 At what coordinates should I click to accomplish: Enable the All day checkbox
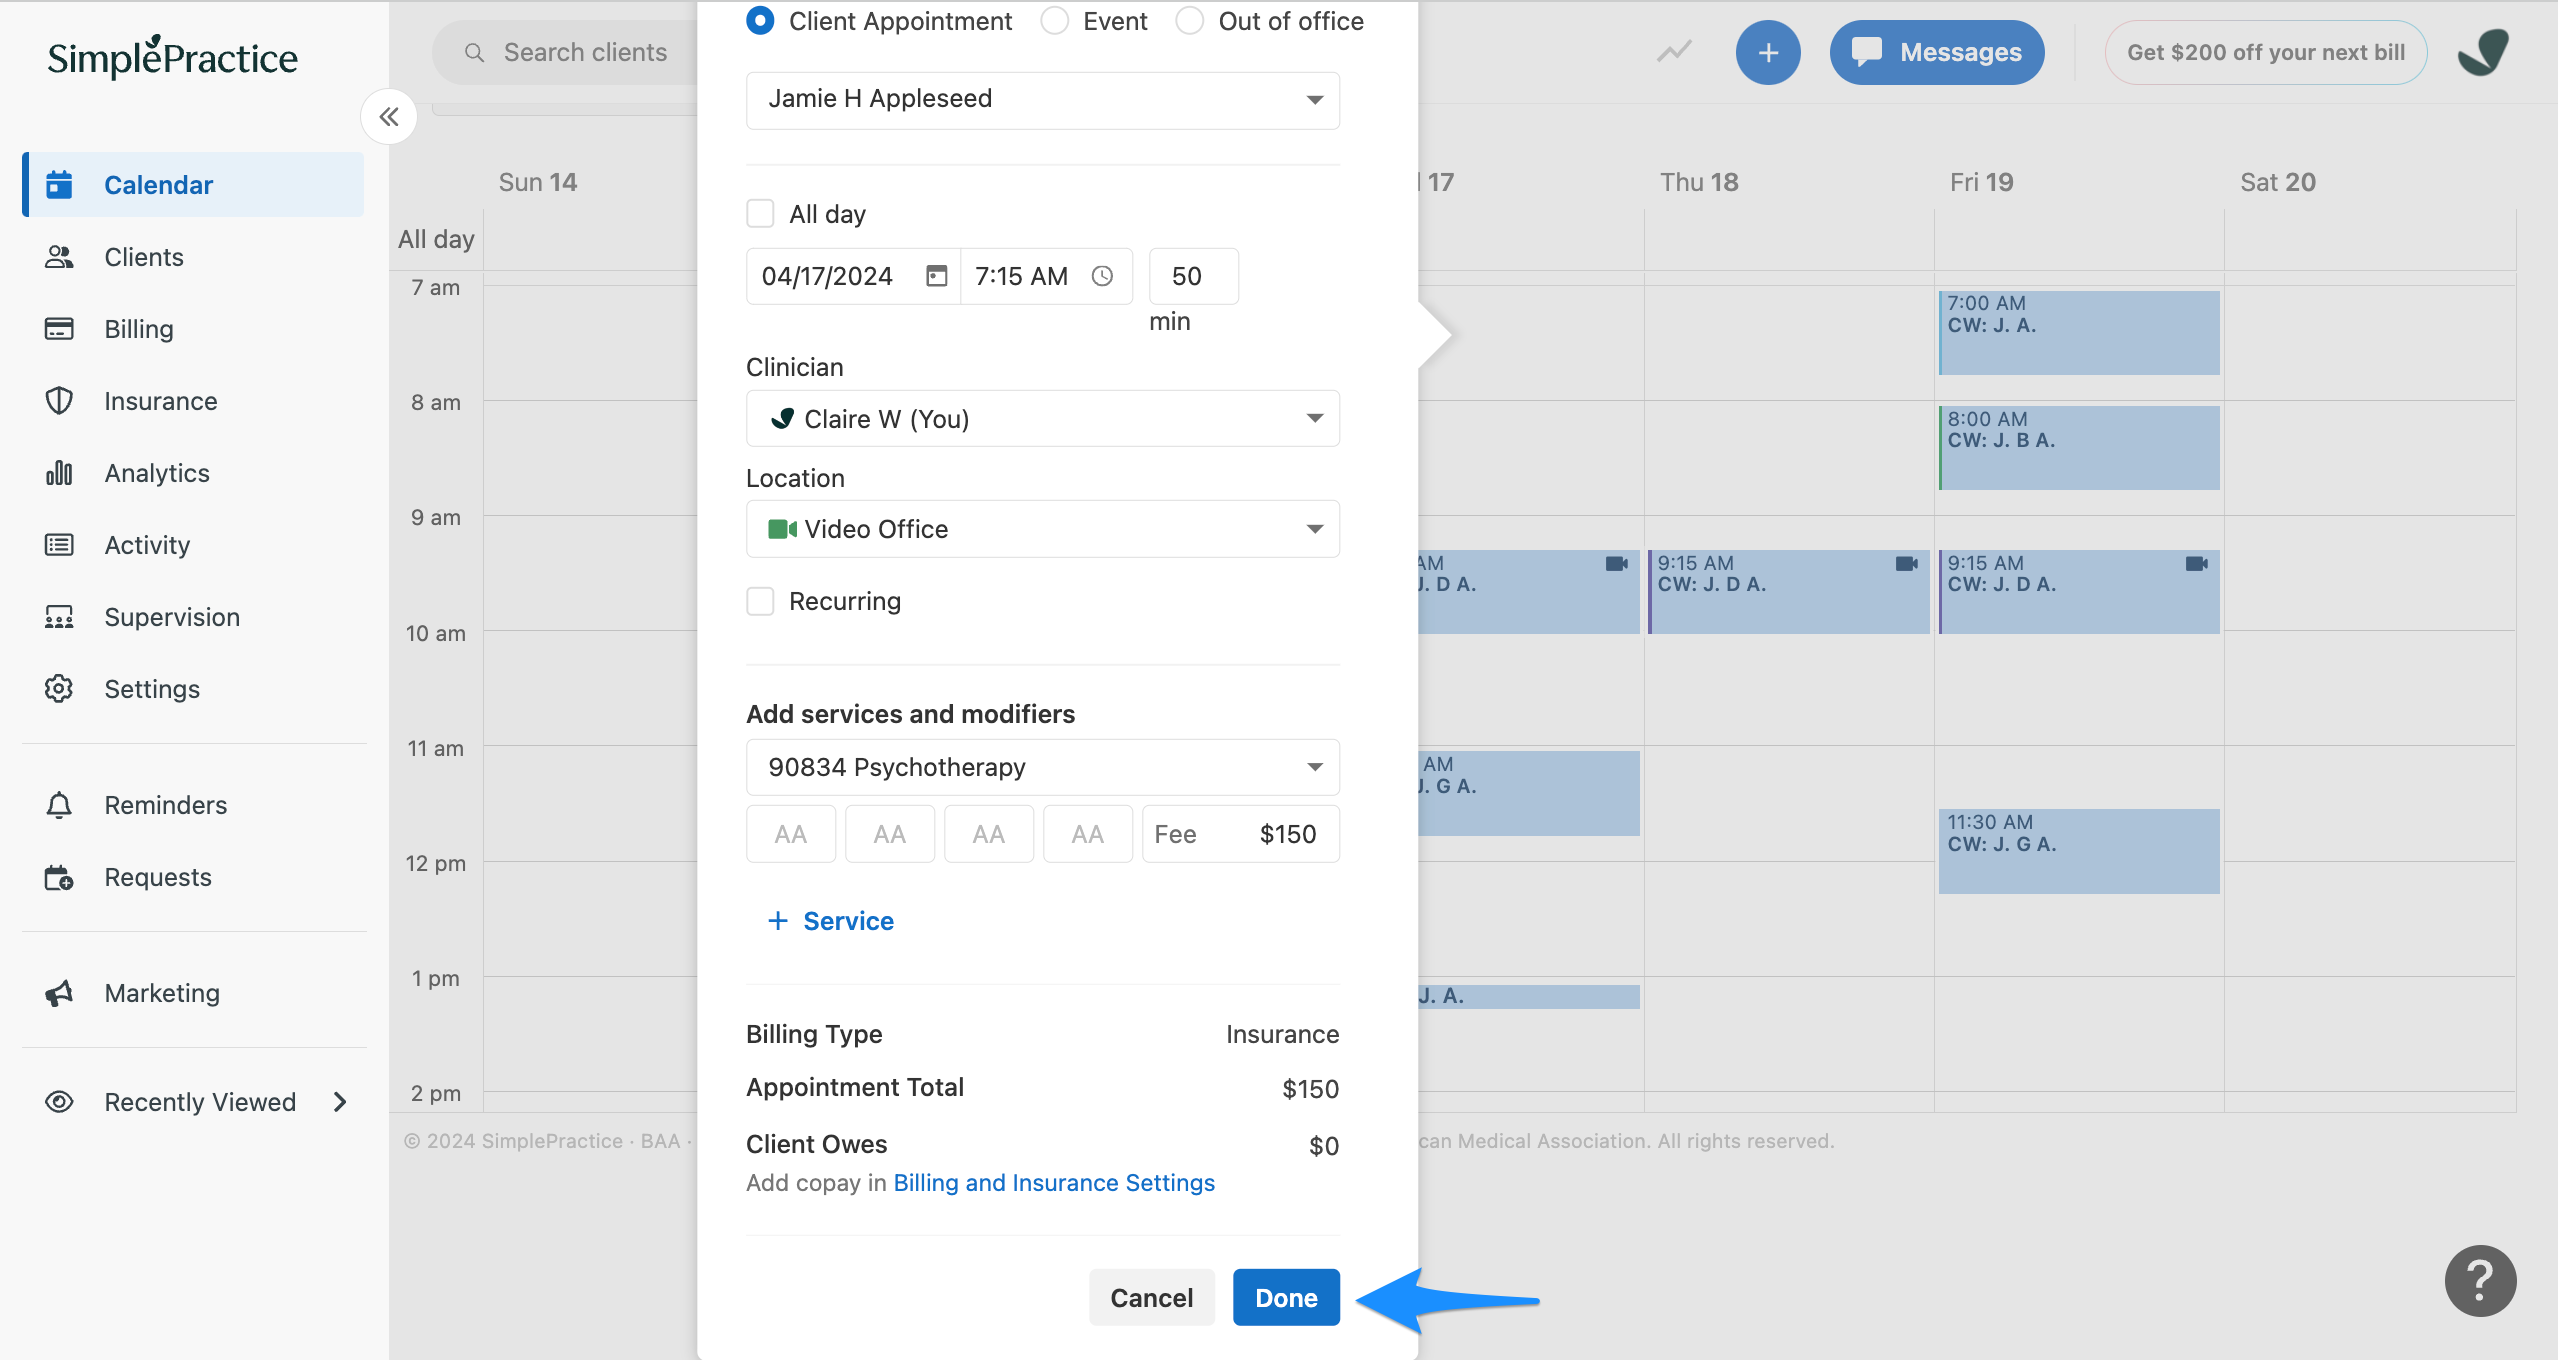point(761,213)
